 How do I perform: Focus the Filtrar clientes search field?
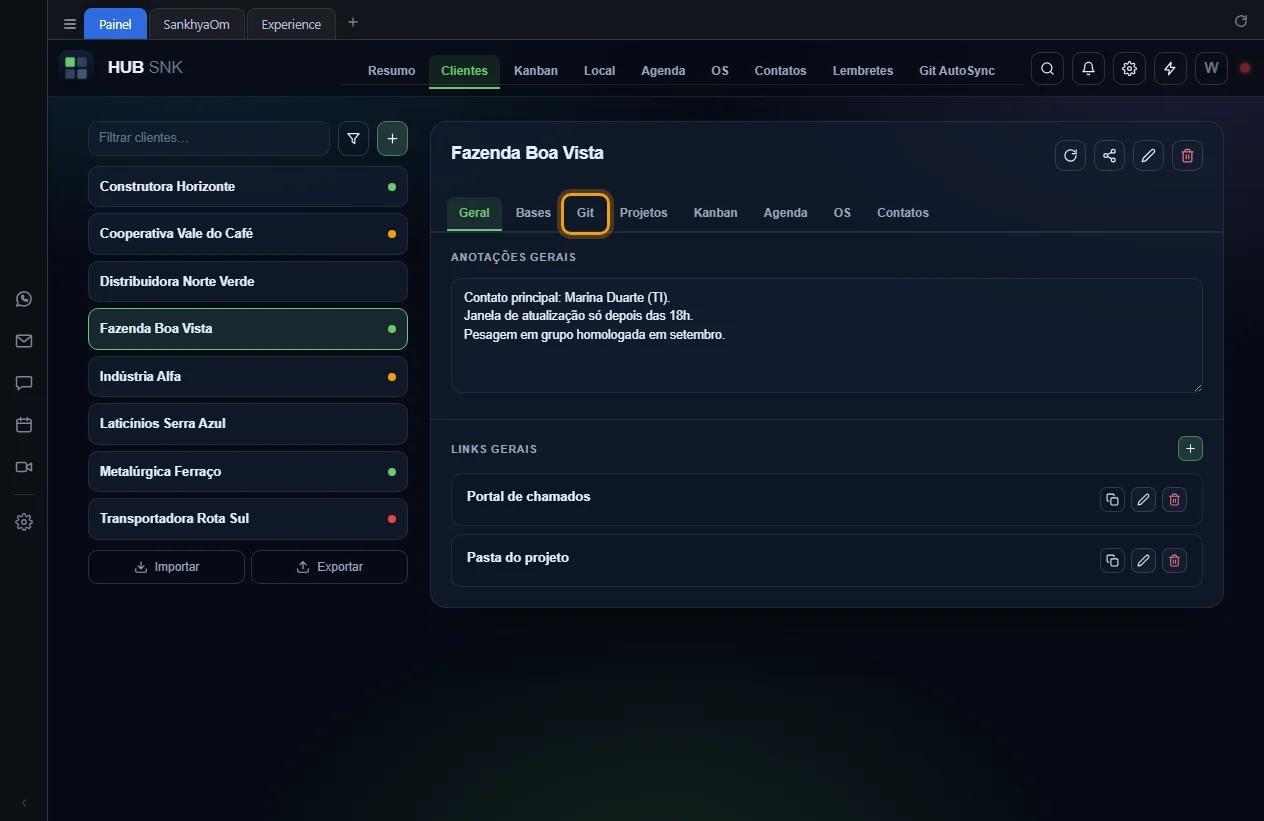pyautogui.click(x=209, y=138)
